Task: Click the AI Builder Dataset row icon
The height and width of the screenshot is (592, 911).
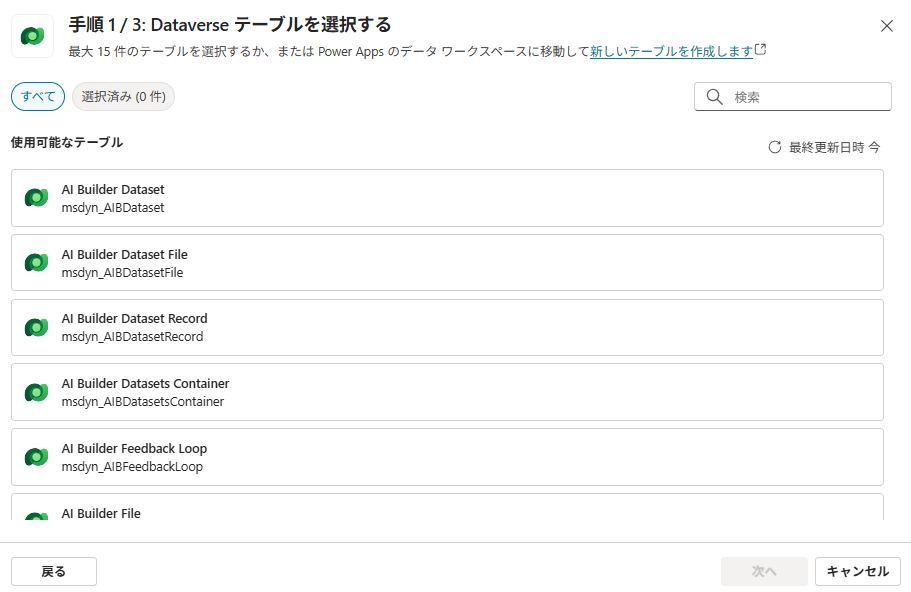Action: point(36,198)
